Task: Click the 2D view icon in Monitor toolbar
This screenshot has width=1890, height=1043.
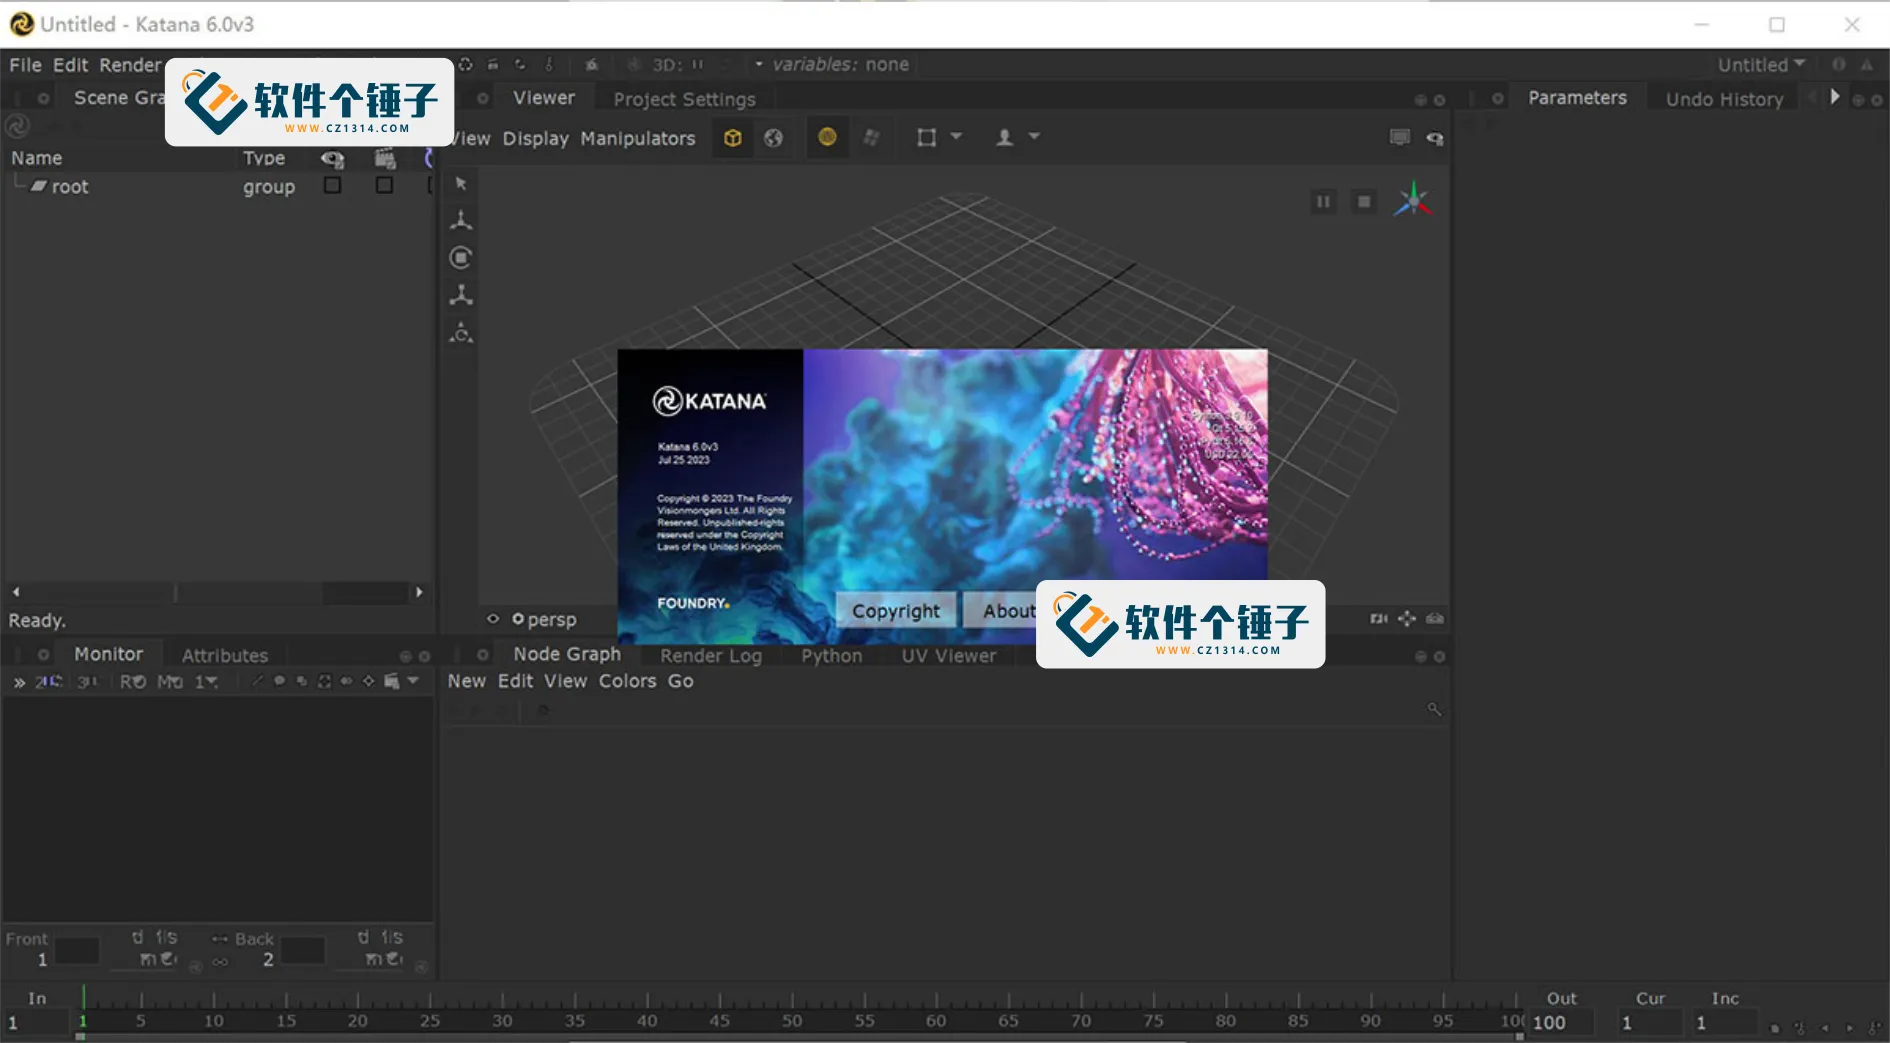Action: (49, 681)
